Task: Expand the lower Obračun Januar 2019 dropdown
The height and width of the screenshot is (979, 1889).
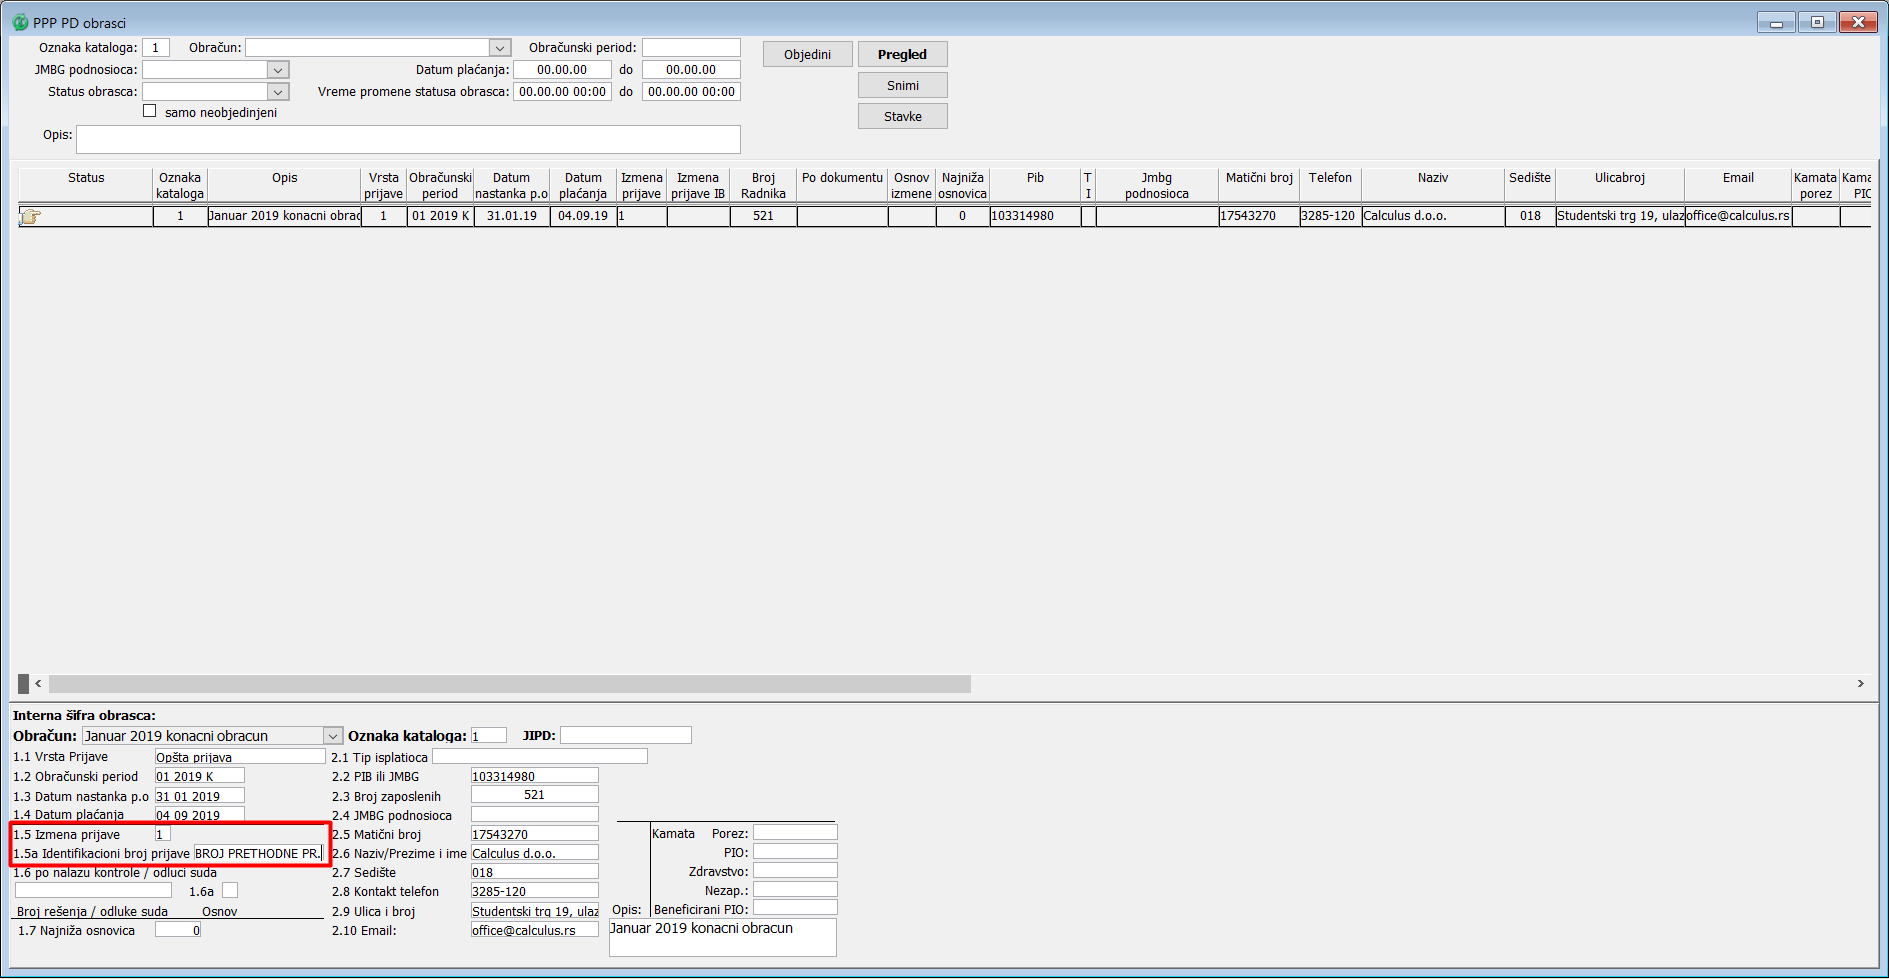Action: tap(332, 736)
